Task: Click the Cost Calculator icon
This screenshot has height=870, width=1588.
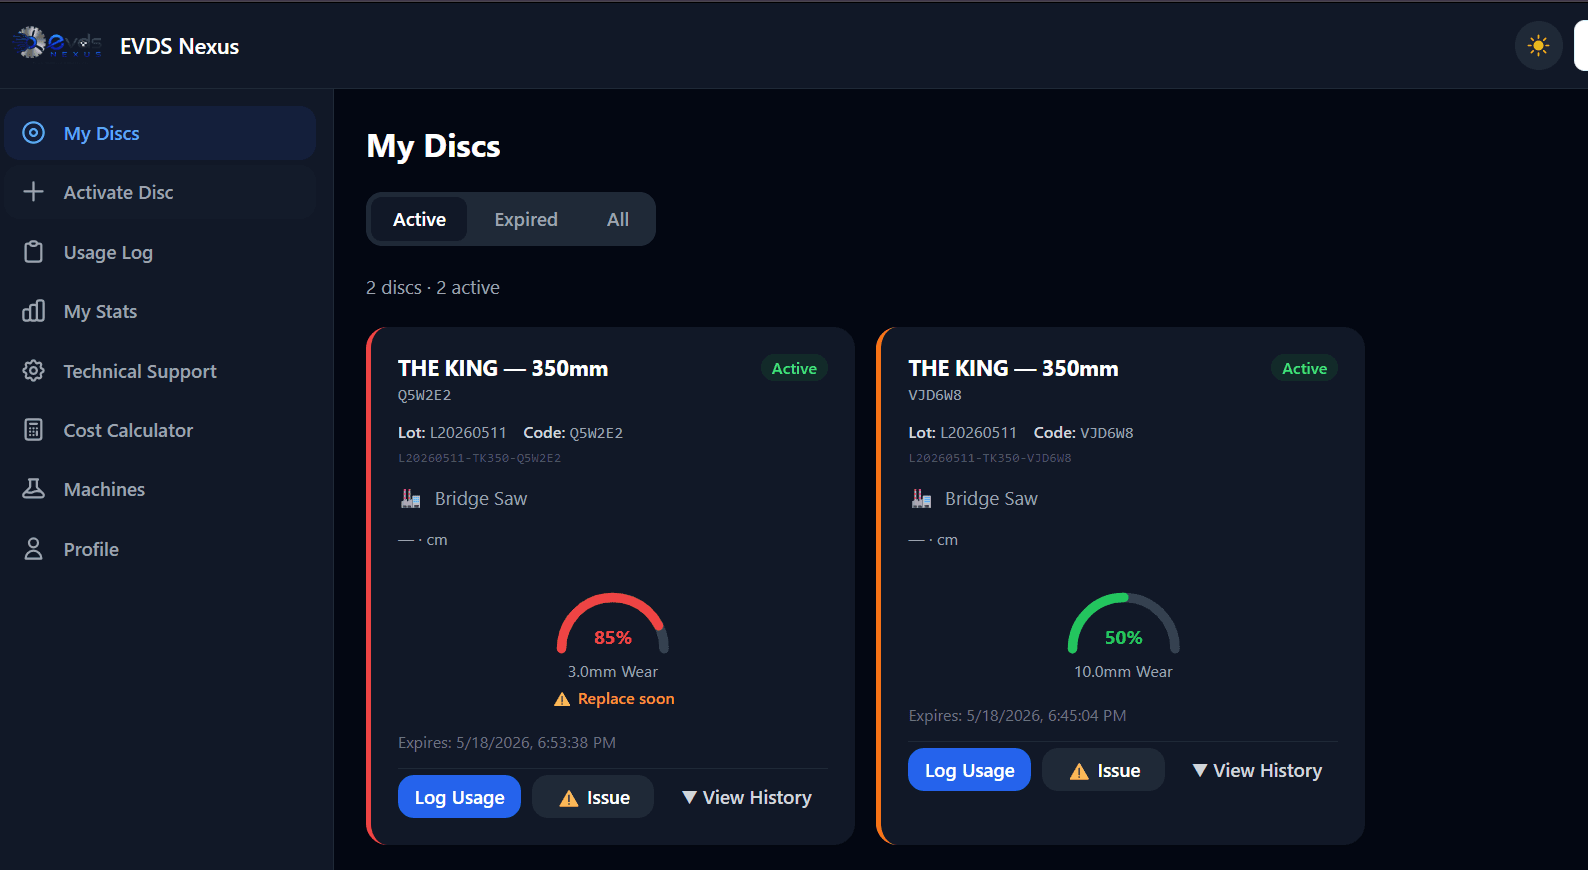Action: (x=34, y=430)
